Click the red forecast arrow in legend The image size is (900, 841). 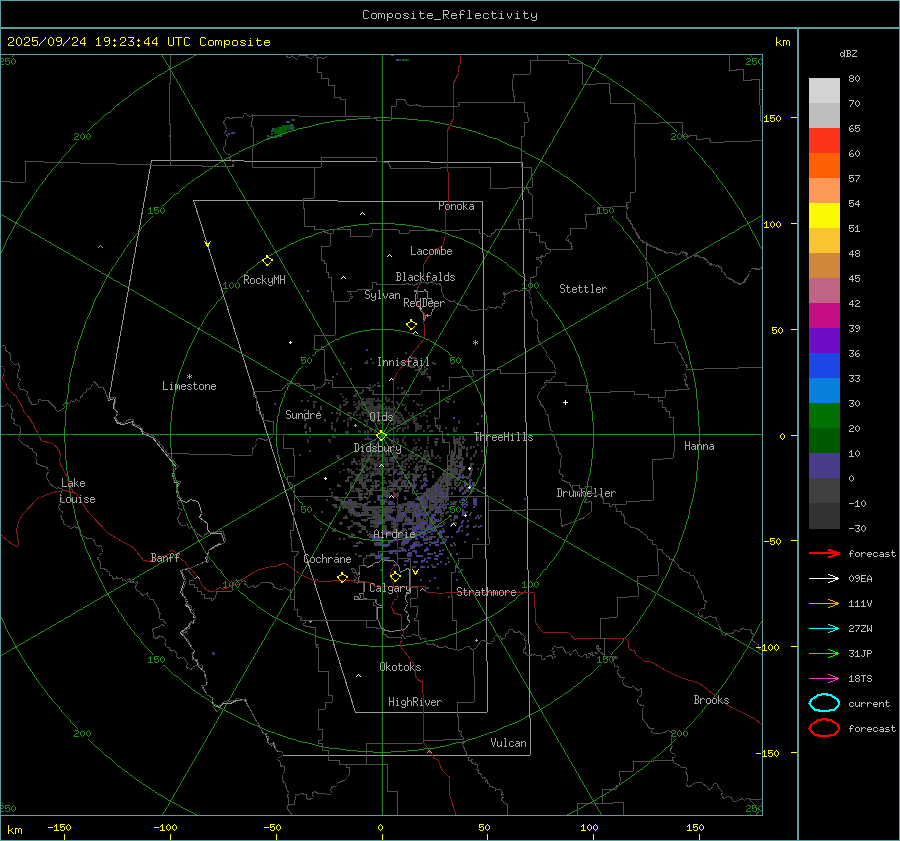pyautogui.click(x=824, y=553)
